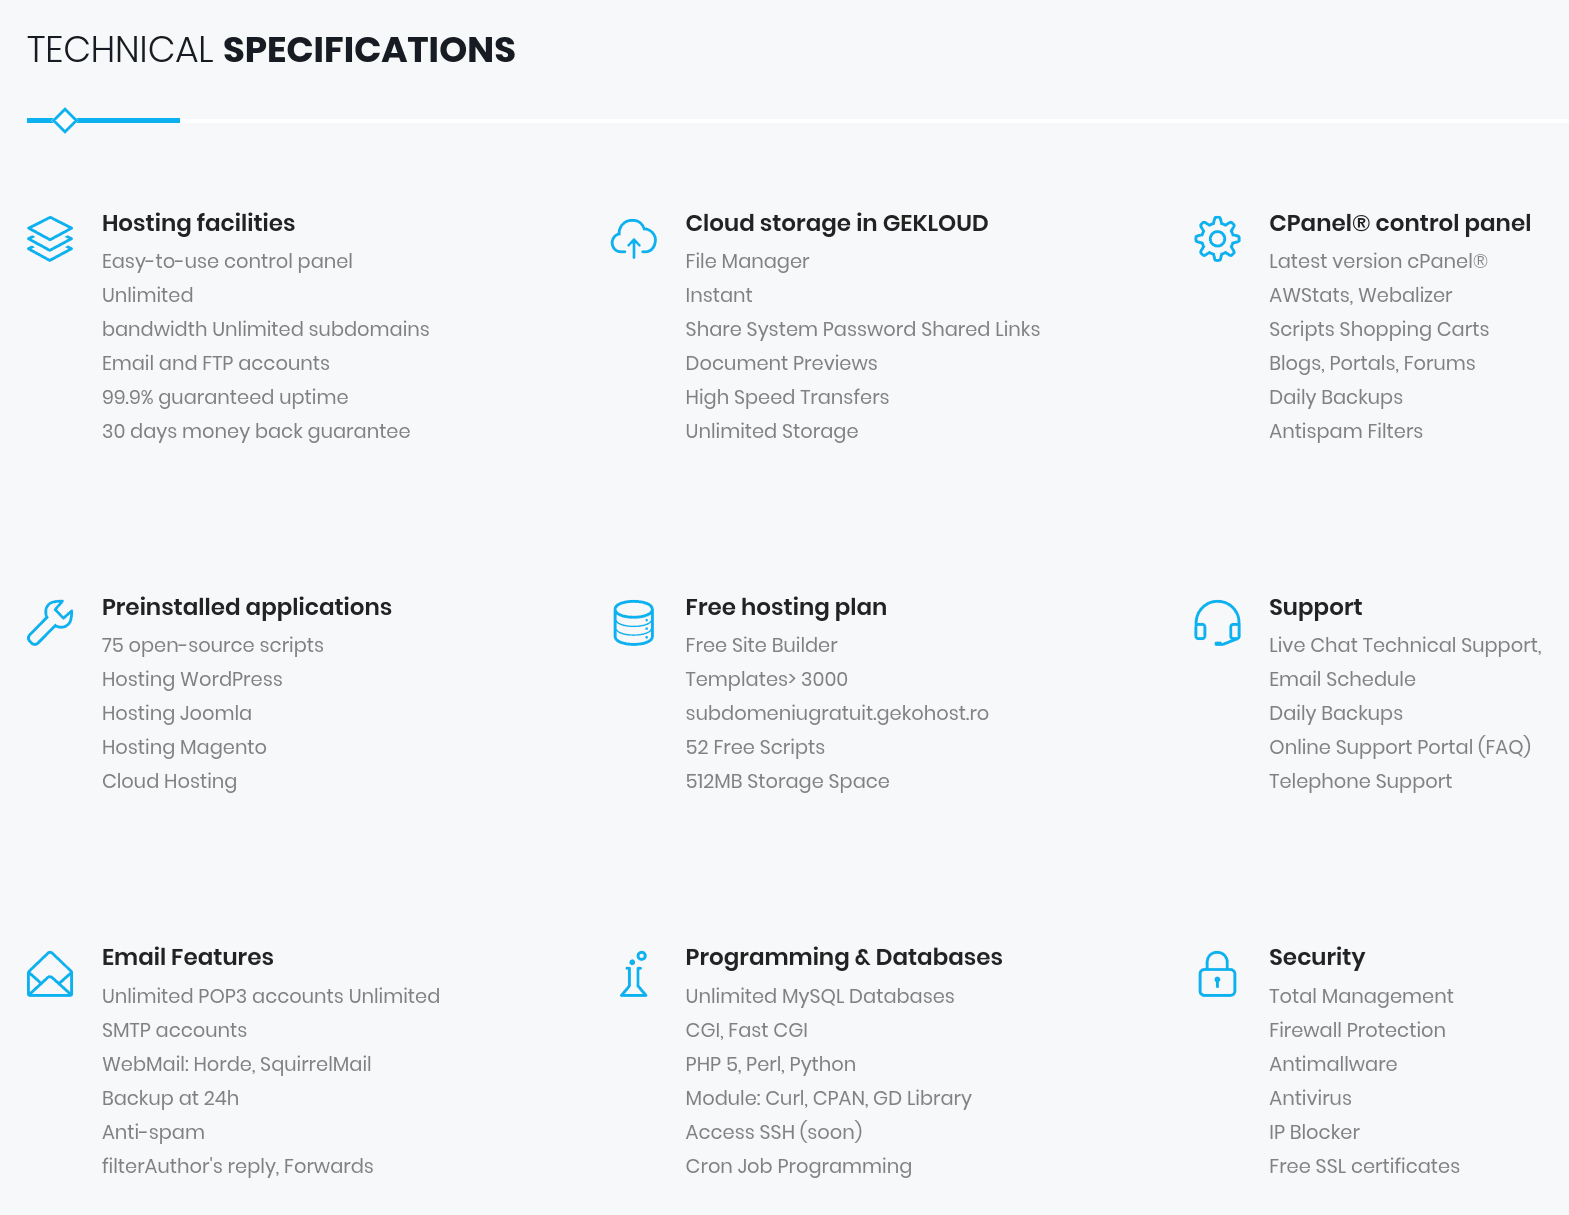Click the gear icon beside CPanel control panel

pos(1217,239)
